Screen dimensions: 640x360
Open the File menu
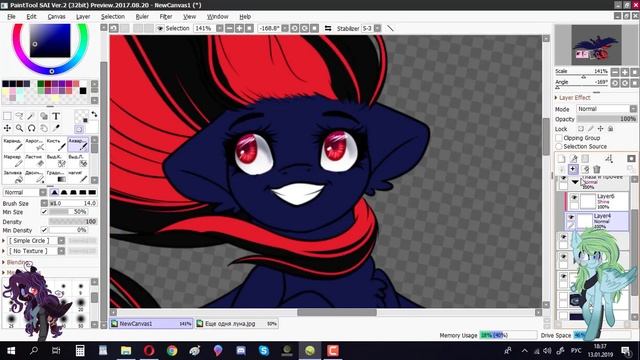coord(11,16)
